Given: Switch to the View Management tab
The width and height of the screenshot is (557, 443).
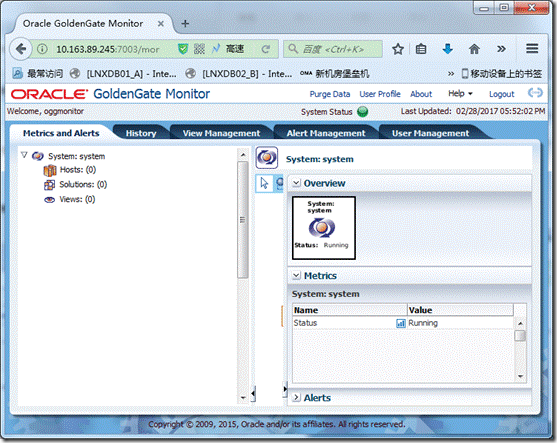Looking at the screenshot, I should pos(221,133).
